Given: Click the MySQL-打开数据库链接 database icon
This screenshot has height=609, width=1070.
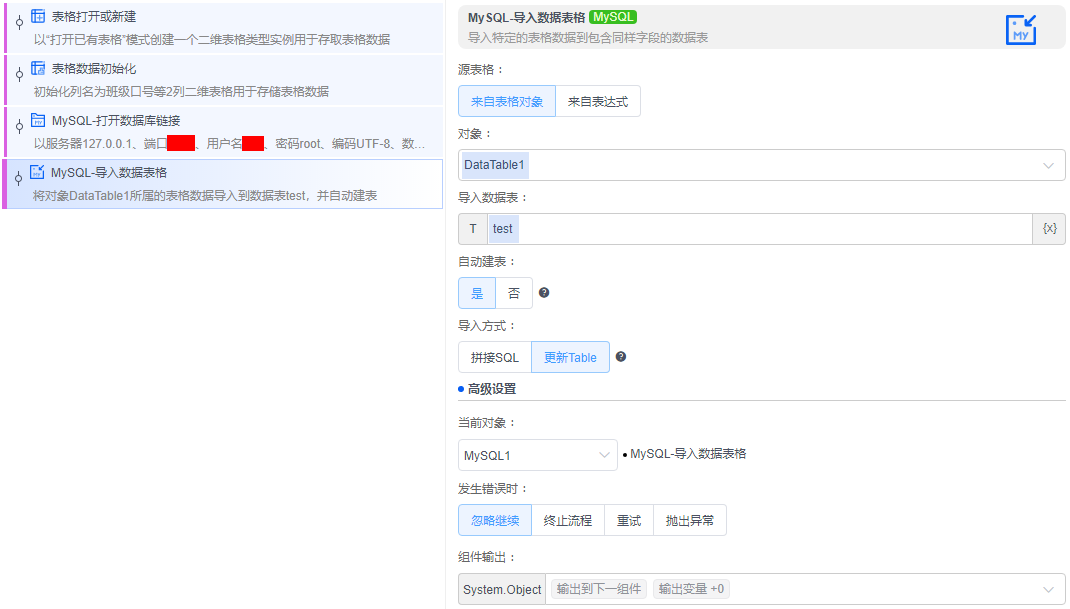Looking at the screenshot, I should pyautogui.click(x=38, y=120).
